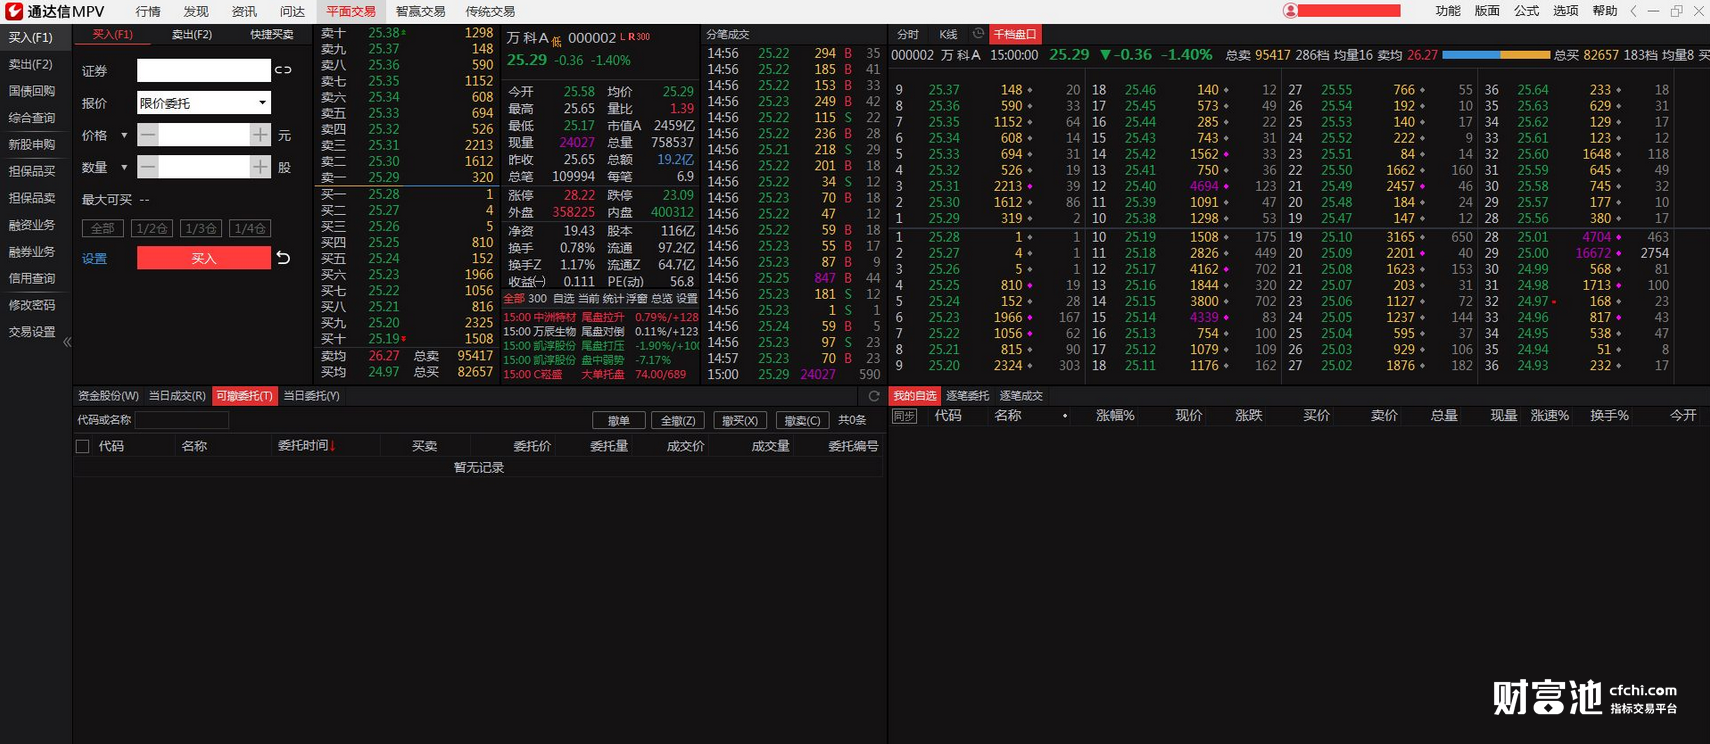Screen dimensions: 1710x744
Task: Increase quantity with plus button
Action: (x=260, y=167)
